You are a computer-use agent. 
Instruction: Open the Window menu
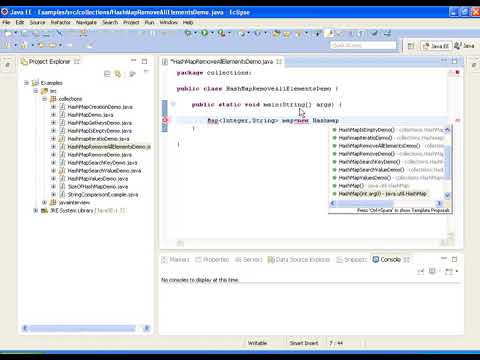pos(168,22)
